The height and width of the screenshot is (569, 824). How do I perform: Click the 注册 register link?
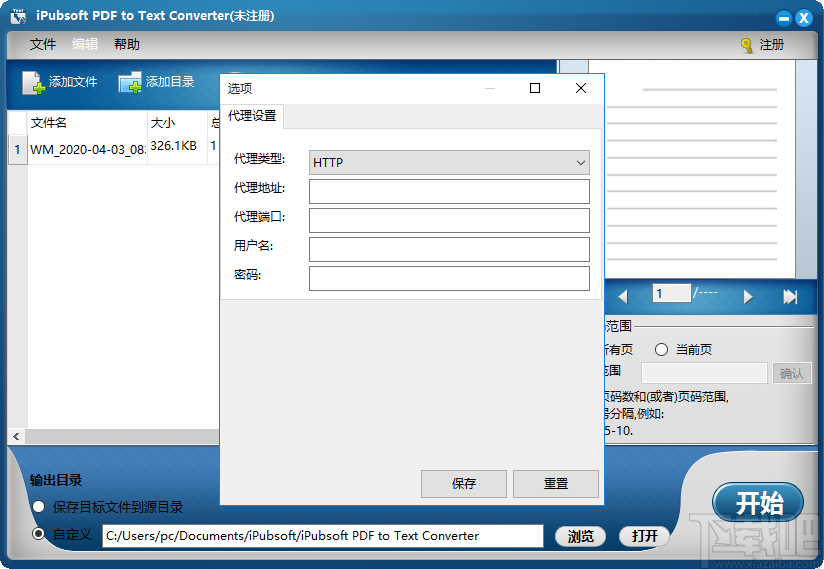point(771,45)
